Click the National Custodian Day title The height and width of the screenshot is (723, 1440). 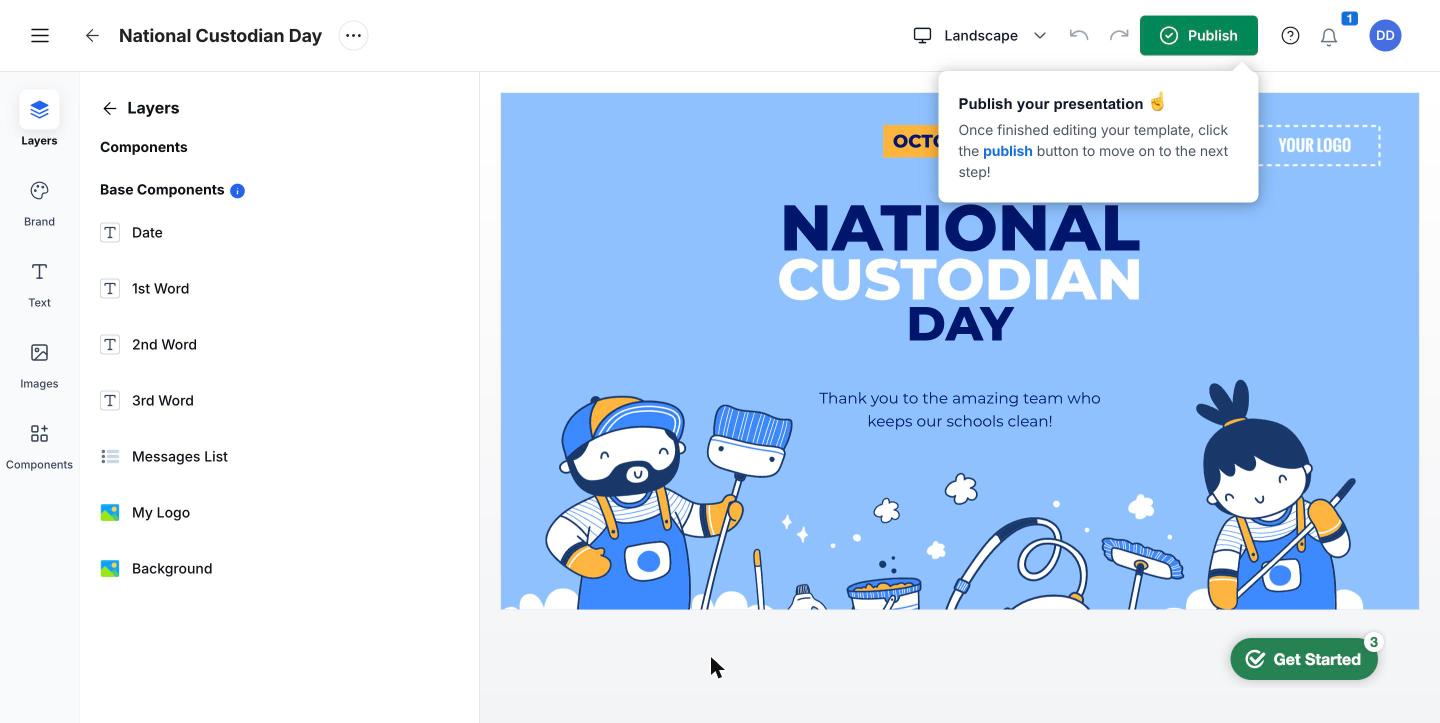(220, 36)
